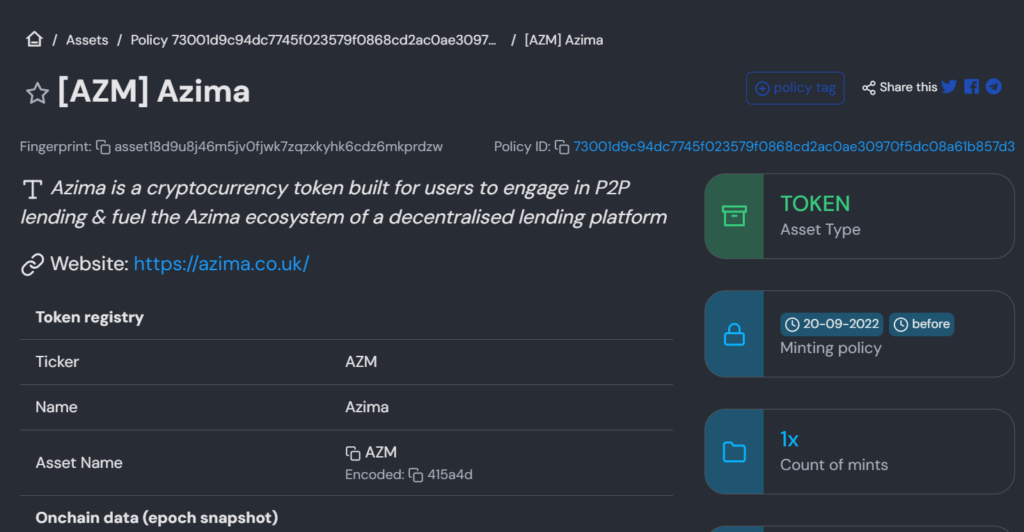Click the minting policy lock icon
Viewport: 1024px width, 532px height.
pyautogui.click(x=734, y=334)
